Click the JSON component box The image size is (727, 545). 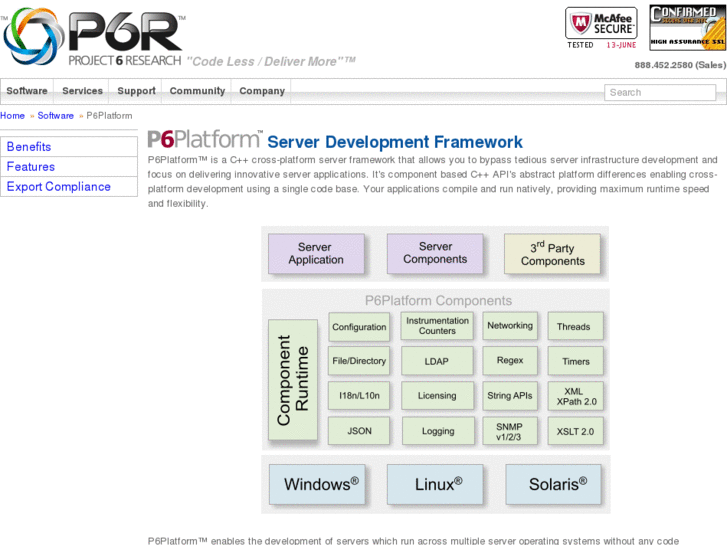[359, 431]
